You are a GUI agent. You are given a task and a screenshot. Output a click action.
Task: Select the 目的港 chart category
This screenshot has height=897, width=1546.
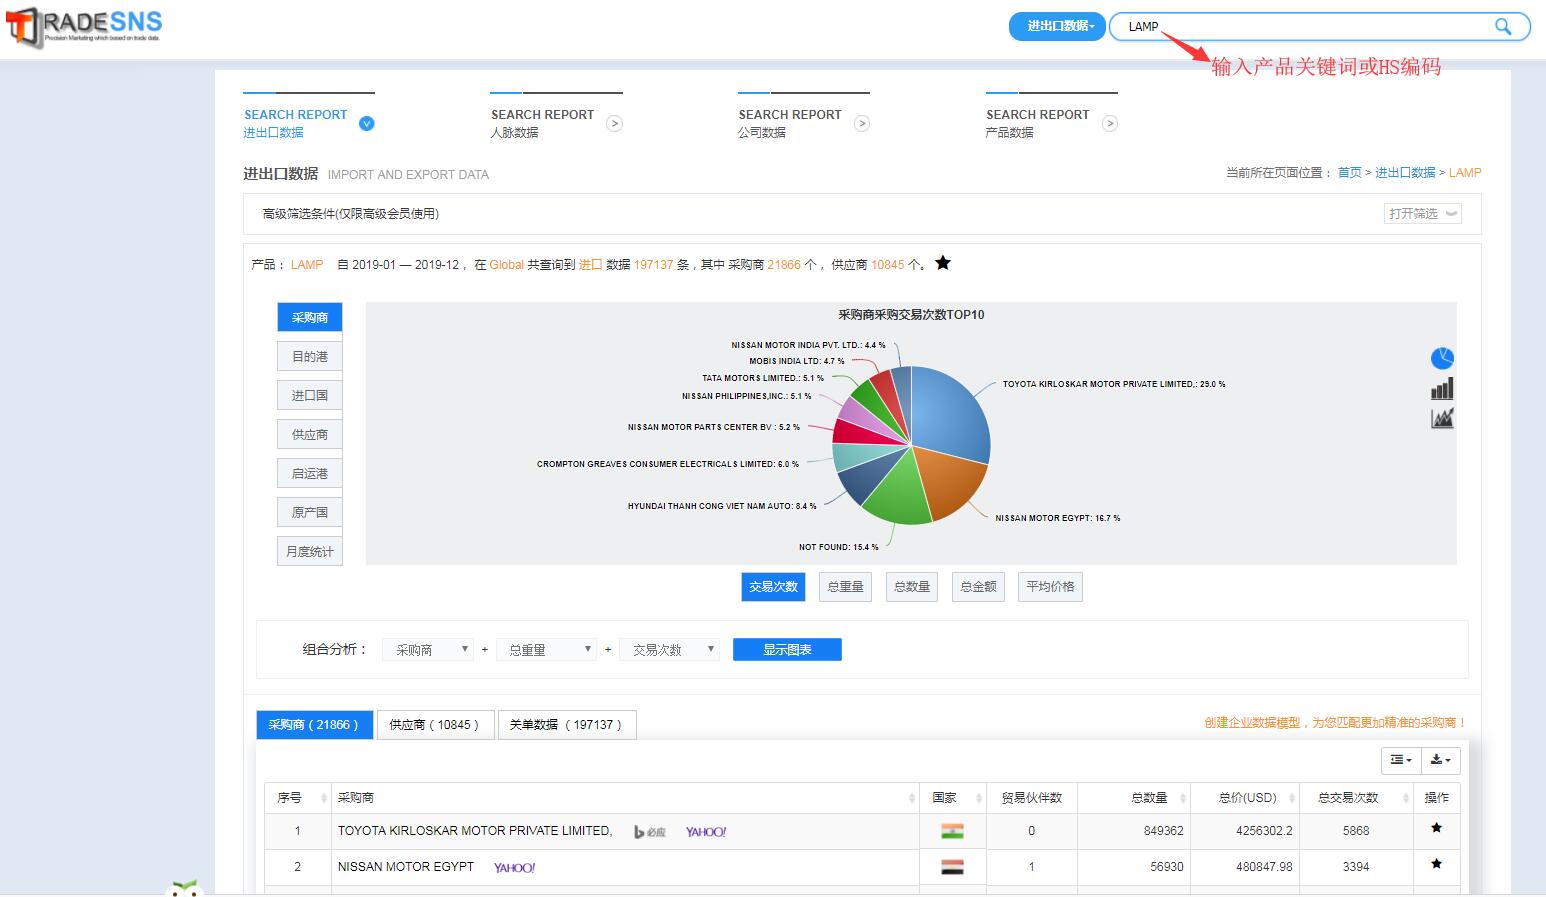point(310,356)
